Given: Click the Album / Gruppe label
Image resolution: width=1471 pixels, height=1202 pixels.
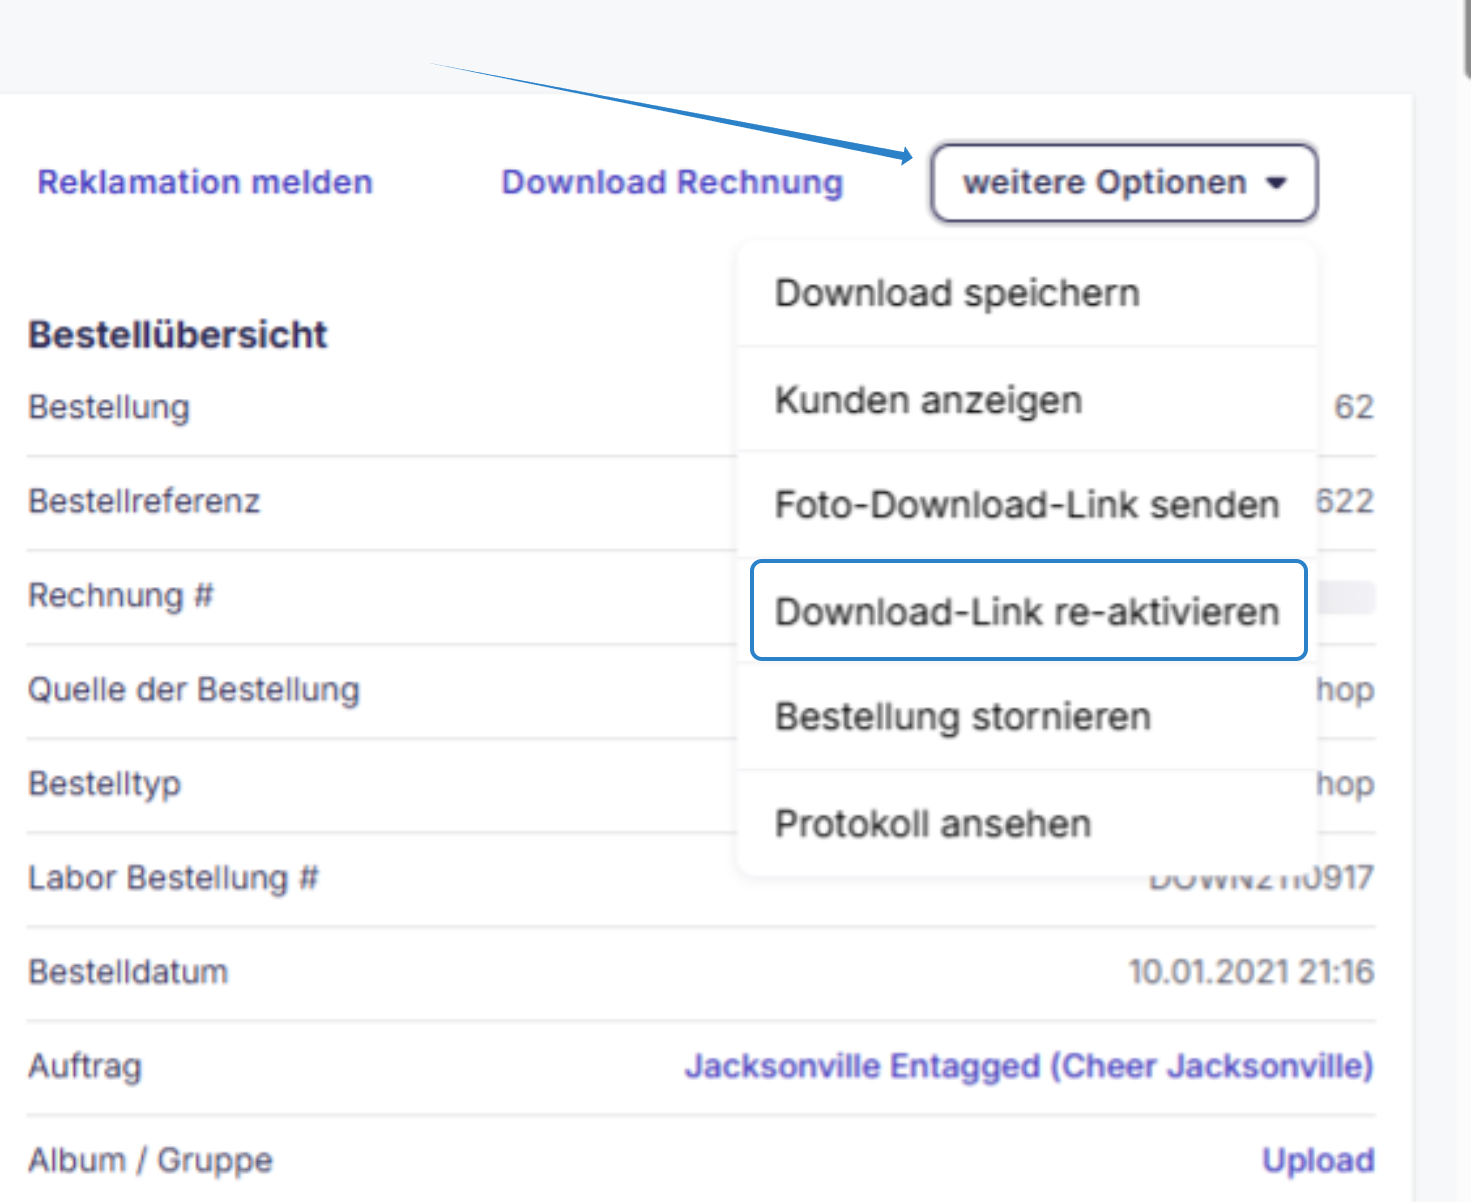Looking at the screenshot, I should [x=150, y=1160].
